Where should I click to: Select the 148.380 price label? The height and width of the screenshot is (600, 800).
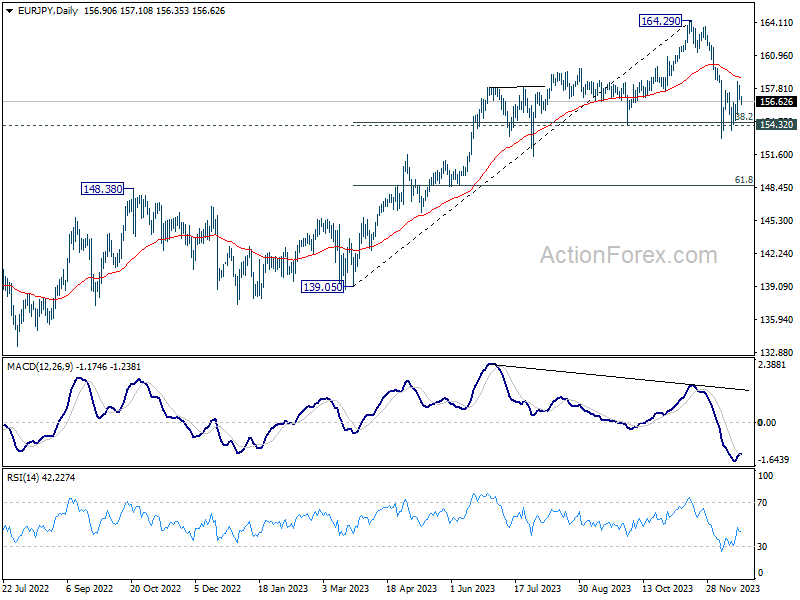coord(103,189)
